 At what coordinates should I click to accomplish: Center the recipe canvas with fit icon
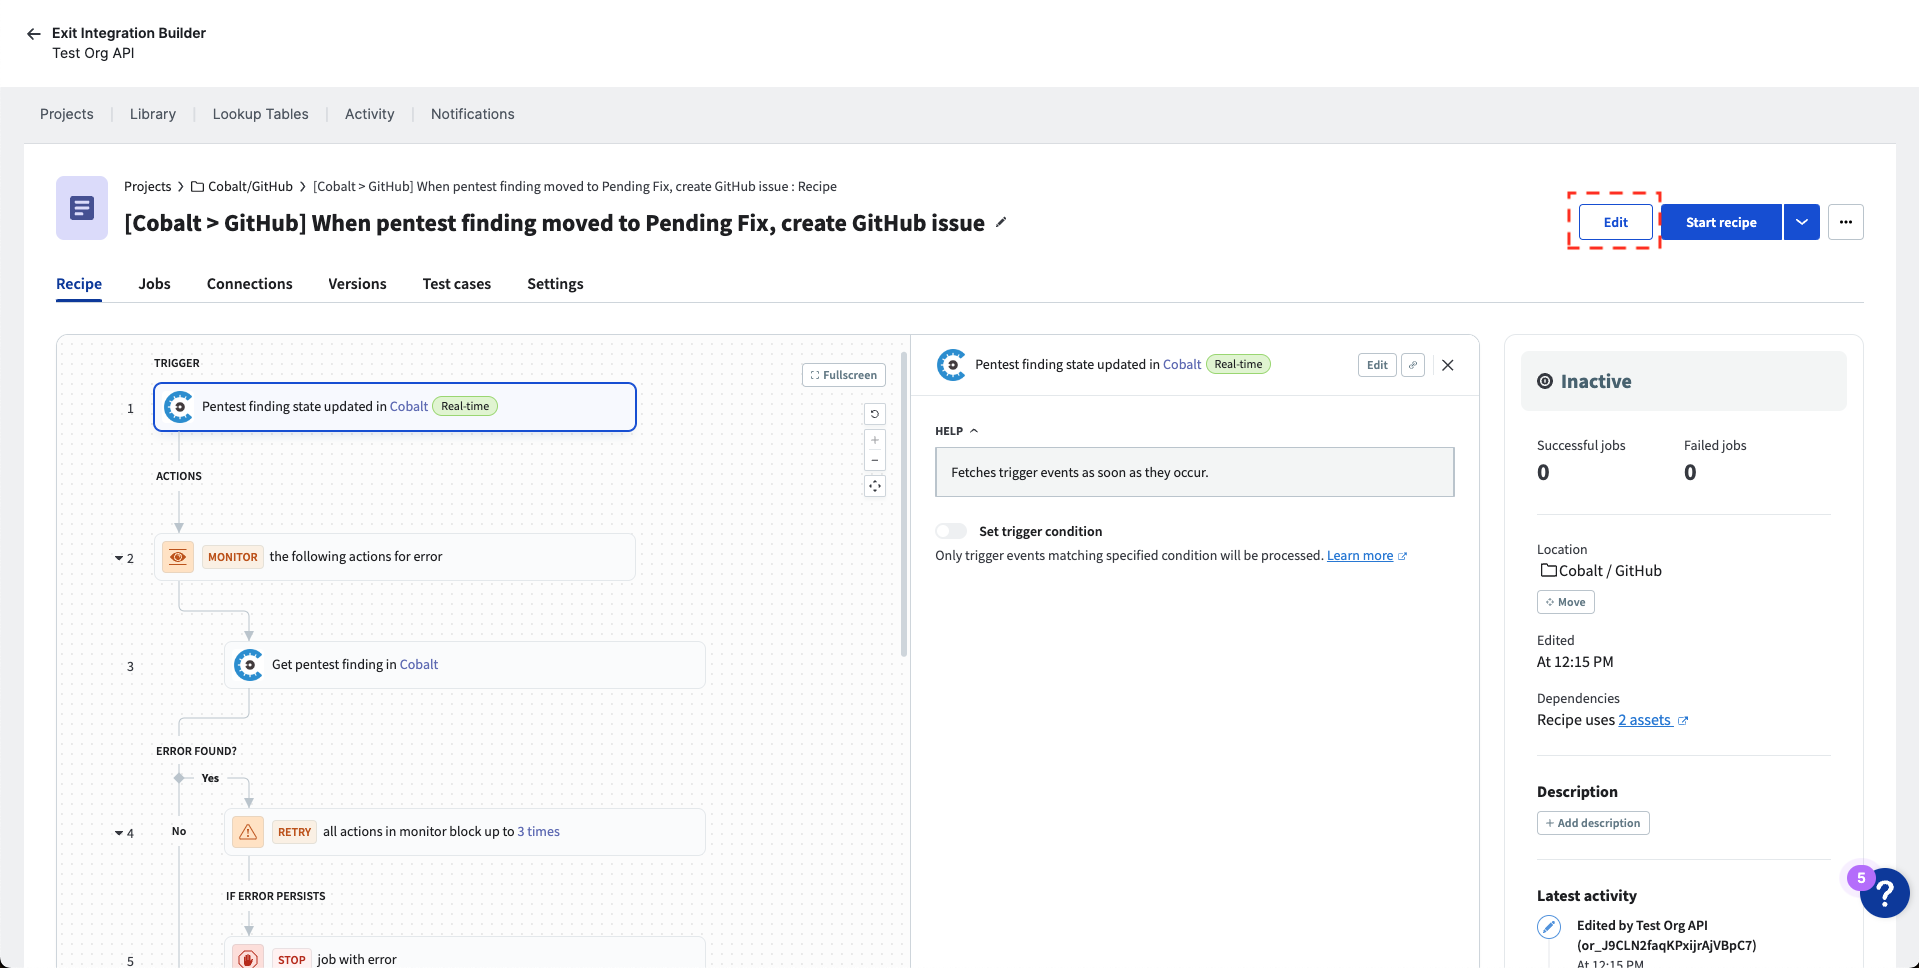point(874,486)
